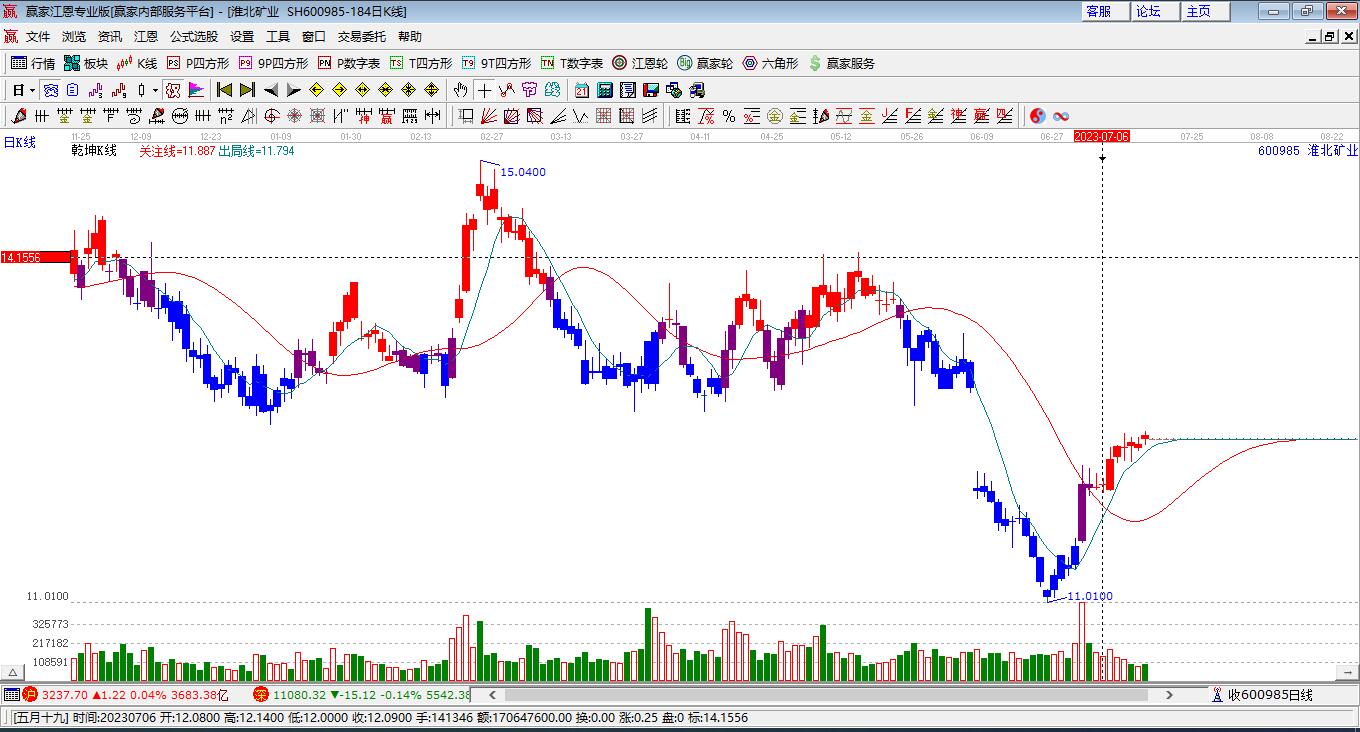The height and width of the screenshot is (732, 1360).
Task: Open the 行情 quotes view
Action: pos(33,63)
